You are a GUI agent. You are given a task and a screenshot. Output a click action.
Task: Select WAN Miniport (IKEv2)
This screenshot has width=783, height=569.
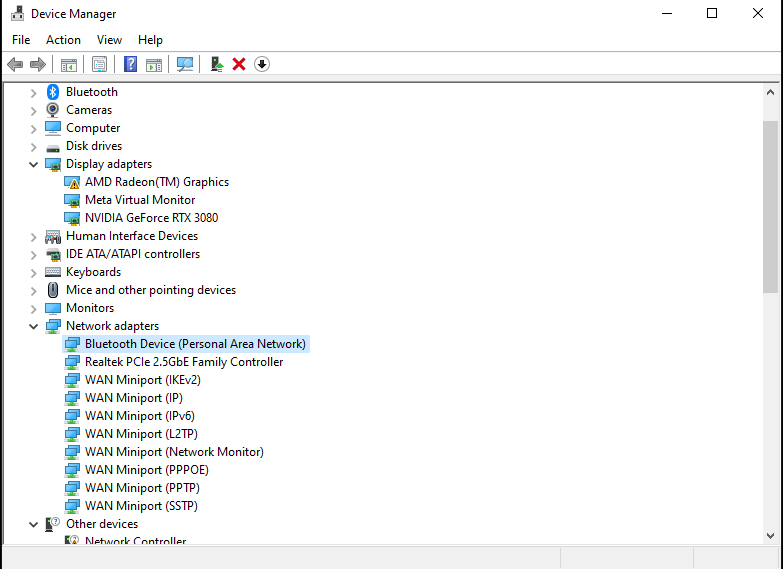pos(143,380)
